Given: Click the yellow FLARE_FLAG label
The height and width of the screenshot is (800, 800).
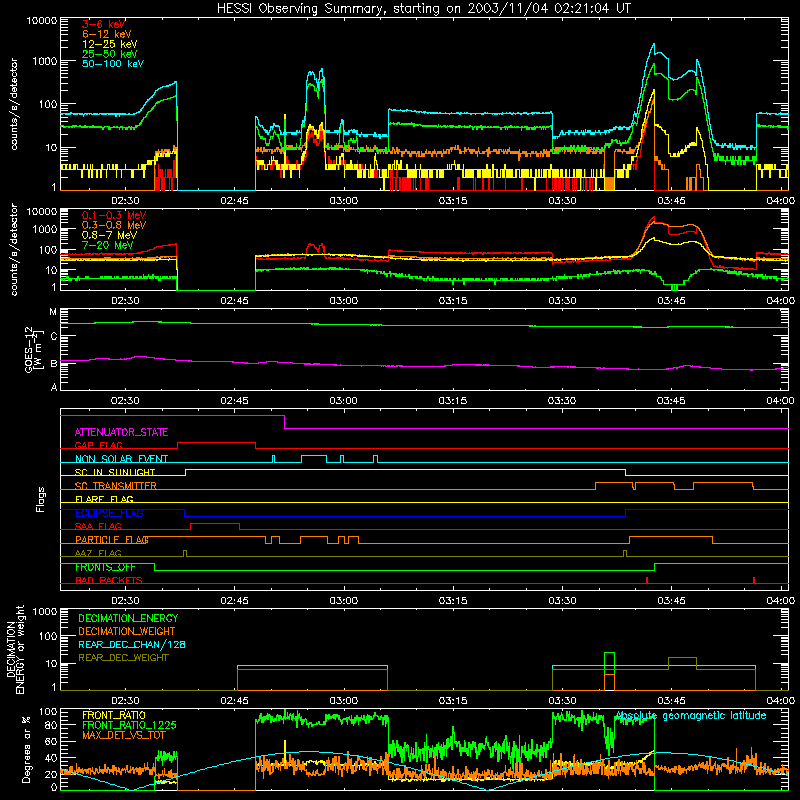Looking at the screenshot, I should (x=104, y=499).
